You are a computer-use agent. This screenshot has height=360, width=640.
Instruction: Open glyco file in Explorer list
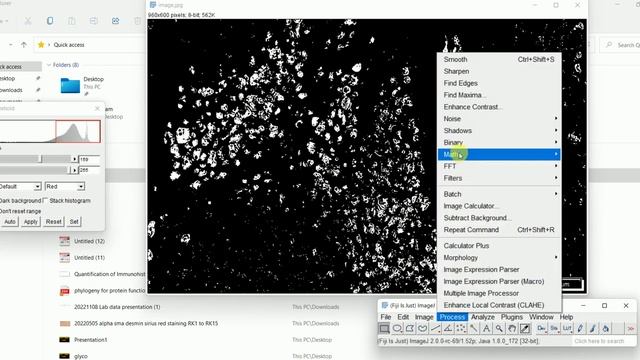pos(81,356)
